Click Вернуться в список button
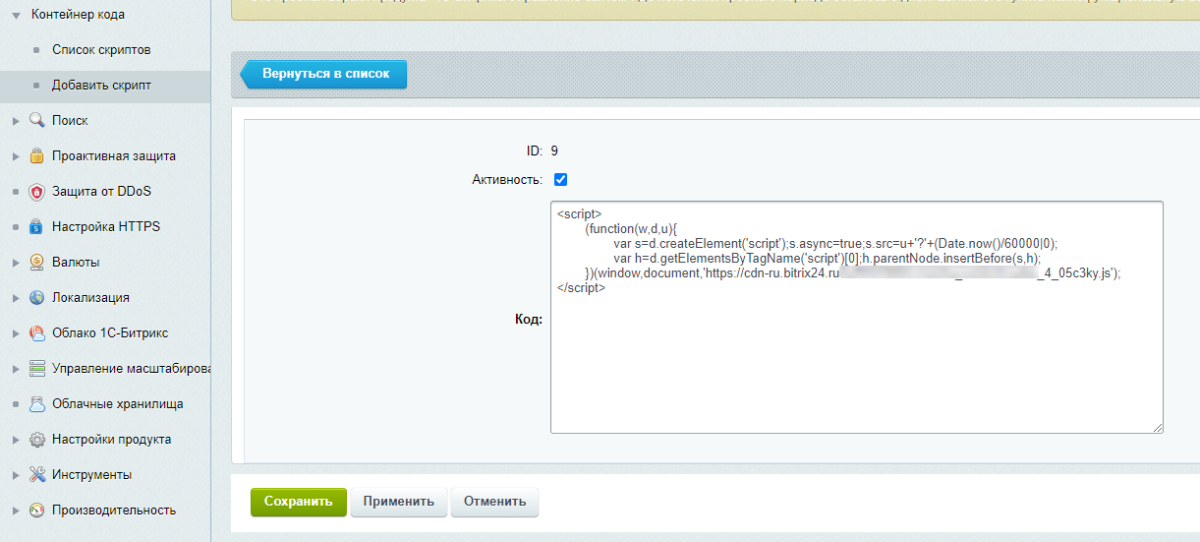Image resolution: width=1200 pixels, height=542 pixels. coord(327,74)
